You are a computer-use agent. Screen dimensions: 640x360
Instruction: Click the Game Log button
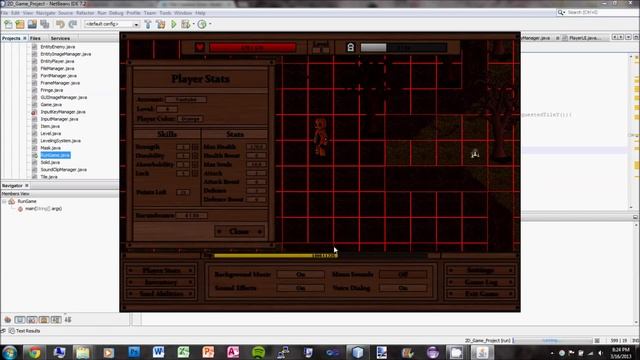point(481,282)
